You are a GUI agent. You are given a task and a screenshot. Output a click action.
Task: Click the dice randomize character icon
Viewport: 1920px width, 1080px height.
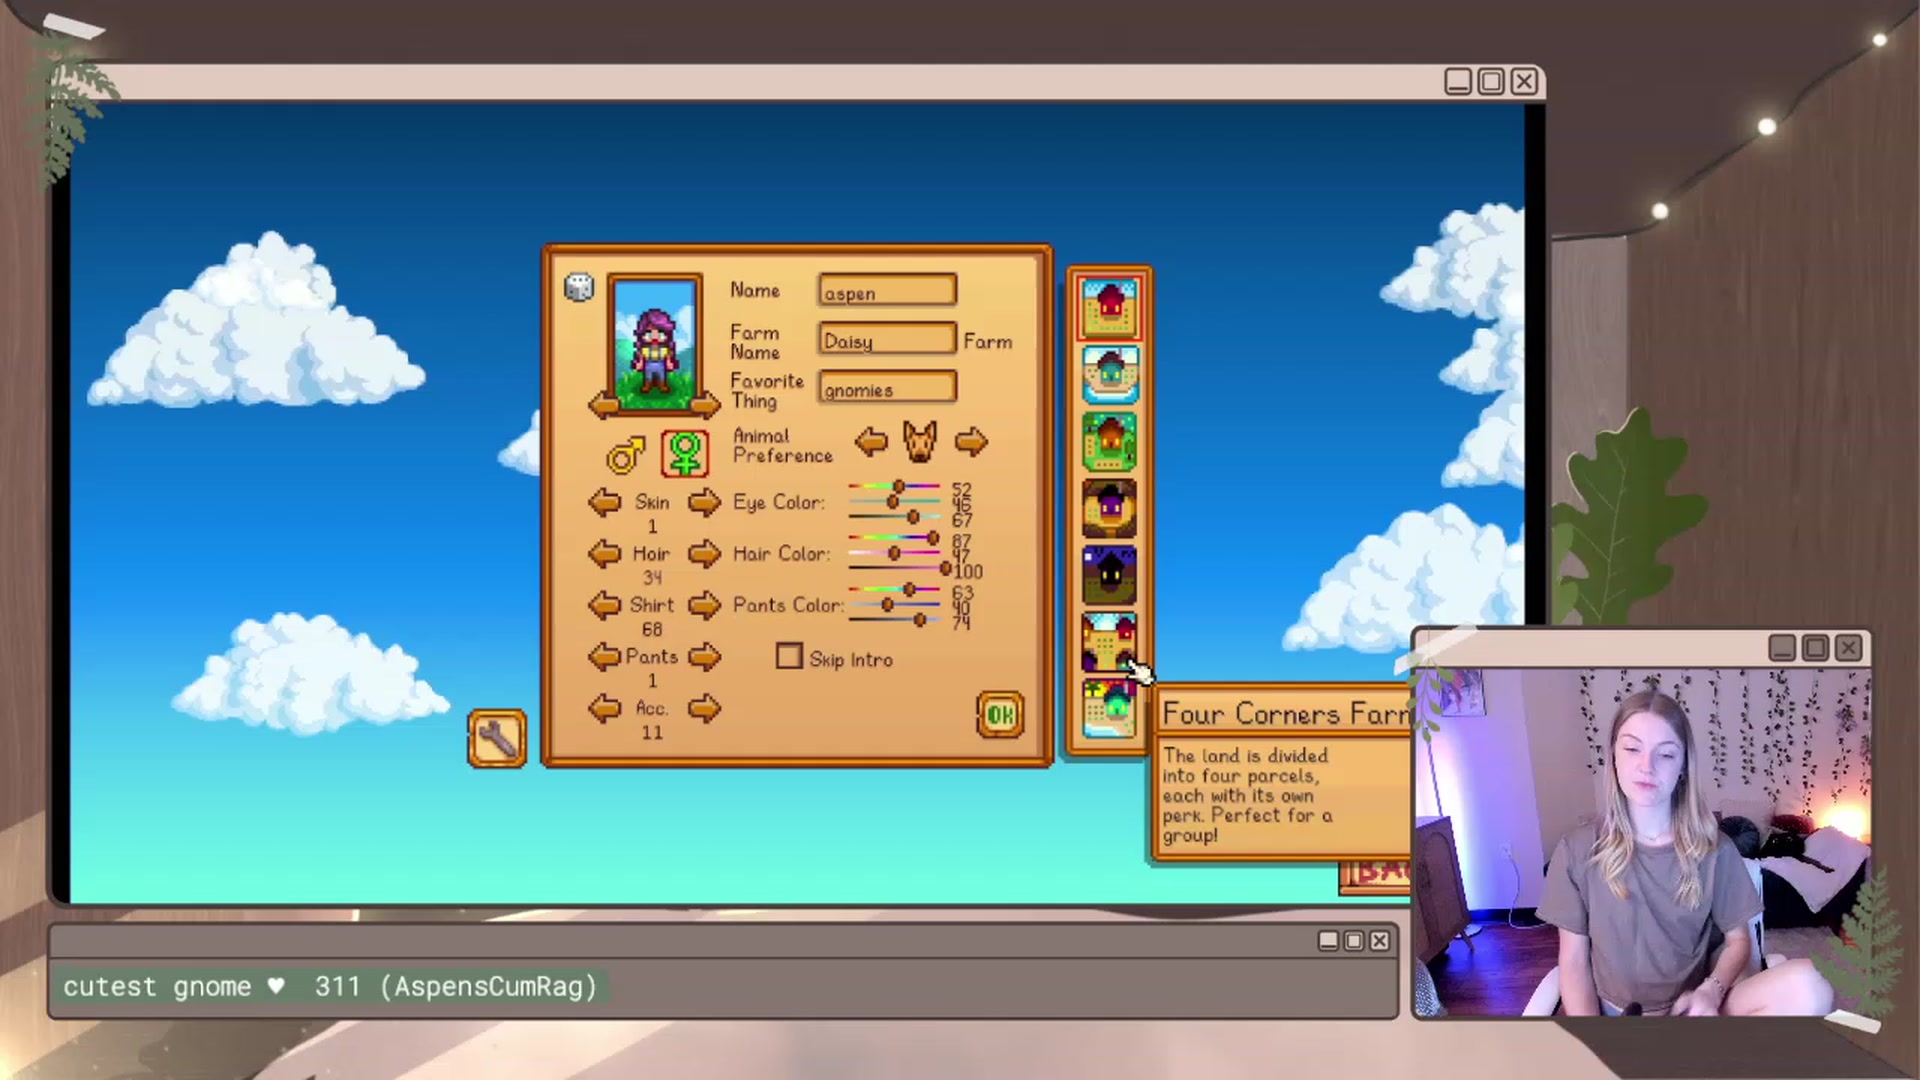(579, 288)
